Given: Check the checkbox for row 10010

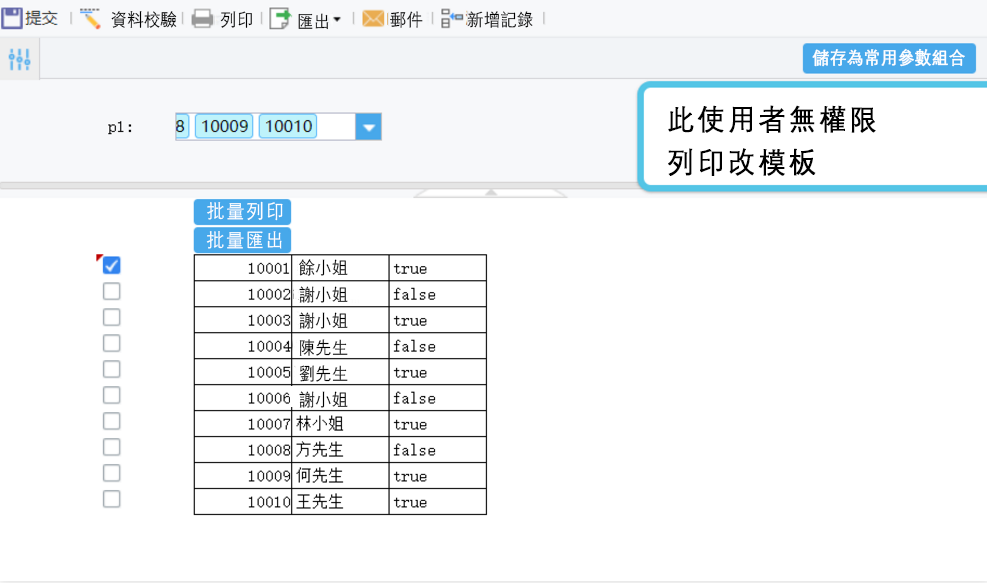Looking at the screenshot, I should tap(111, 499).
